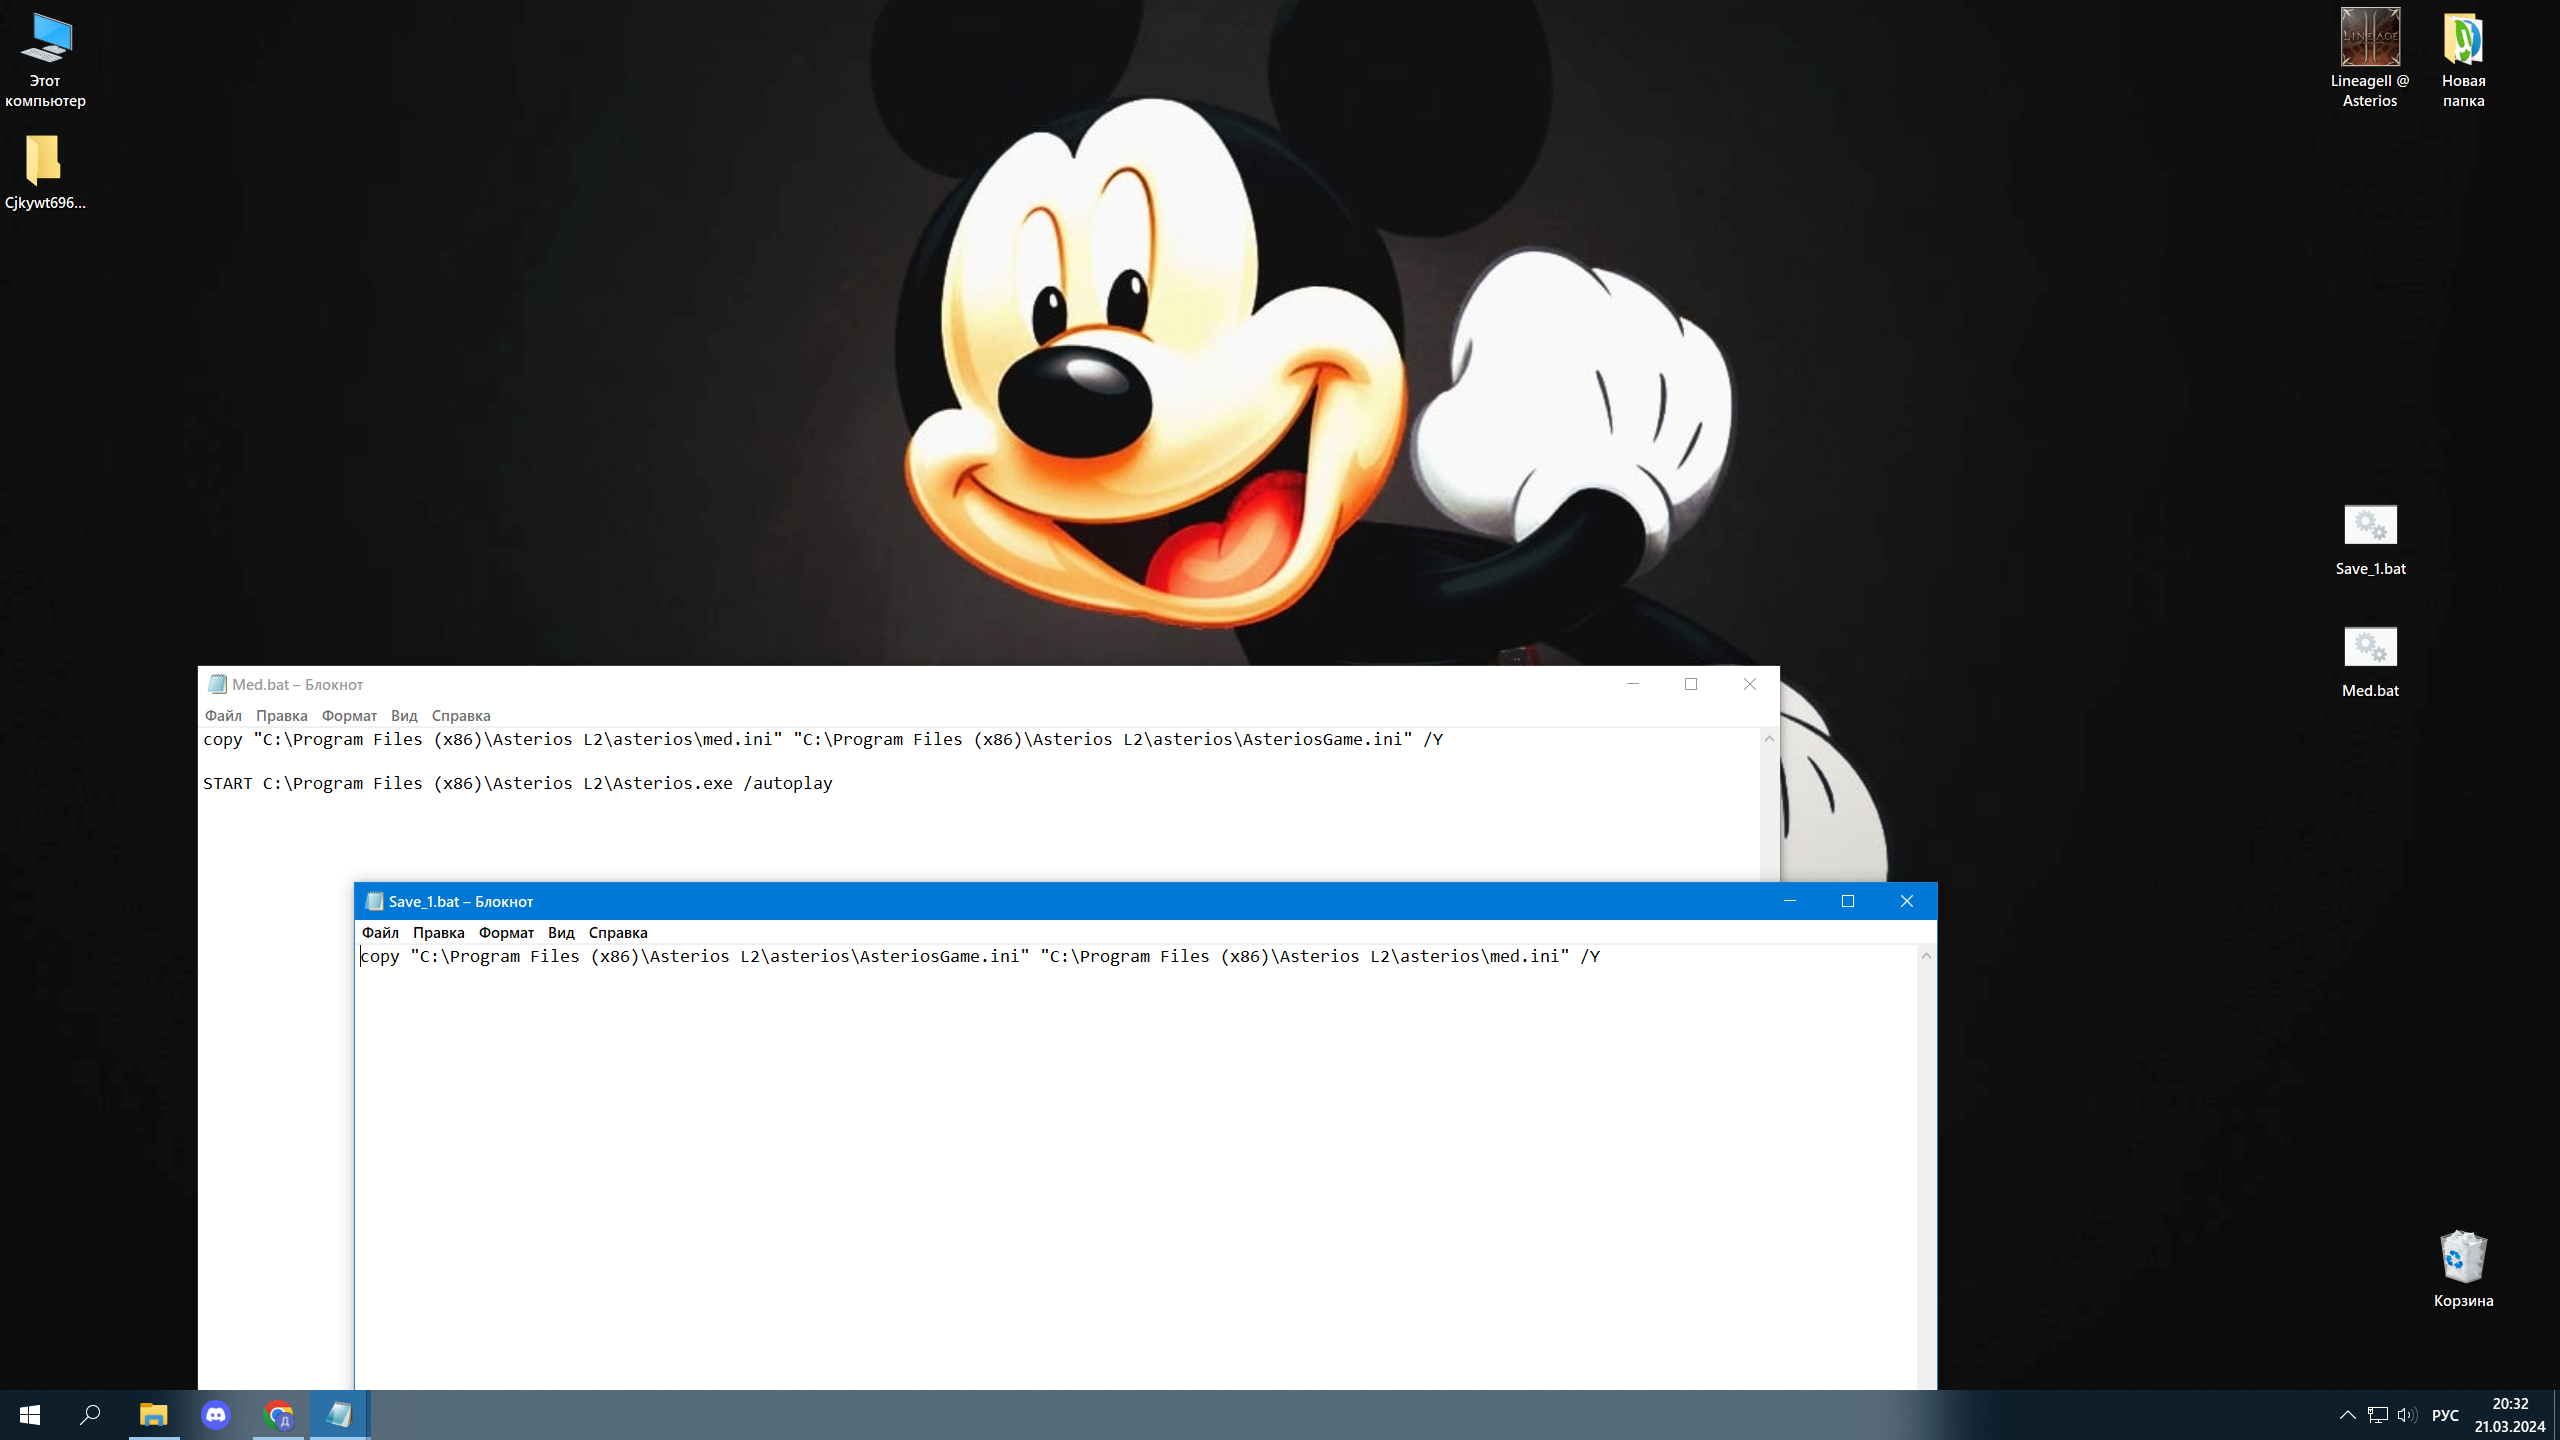The height and width of the screenshot is (1440, 2560).
Task: Select the Этот компьютер desktop icon
Action: [x=45, y=58]
